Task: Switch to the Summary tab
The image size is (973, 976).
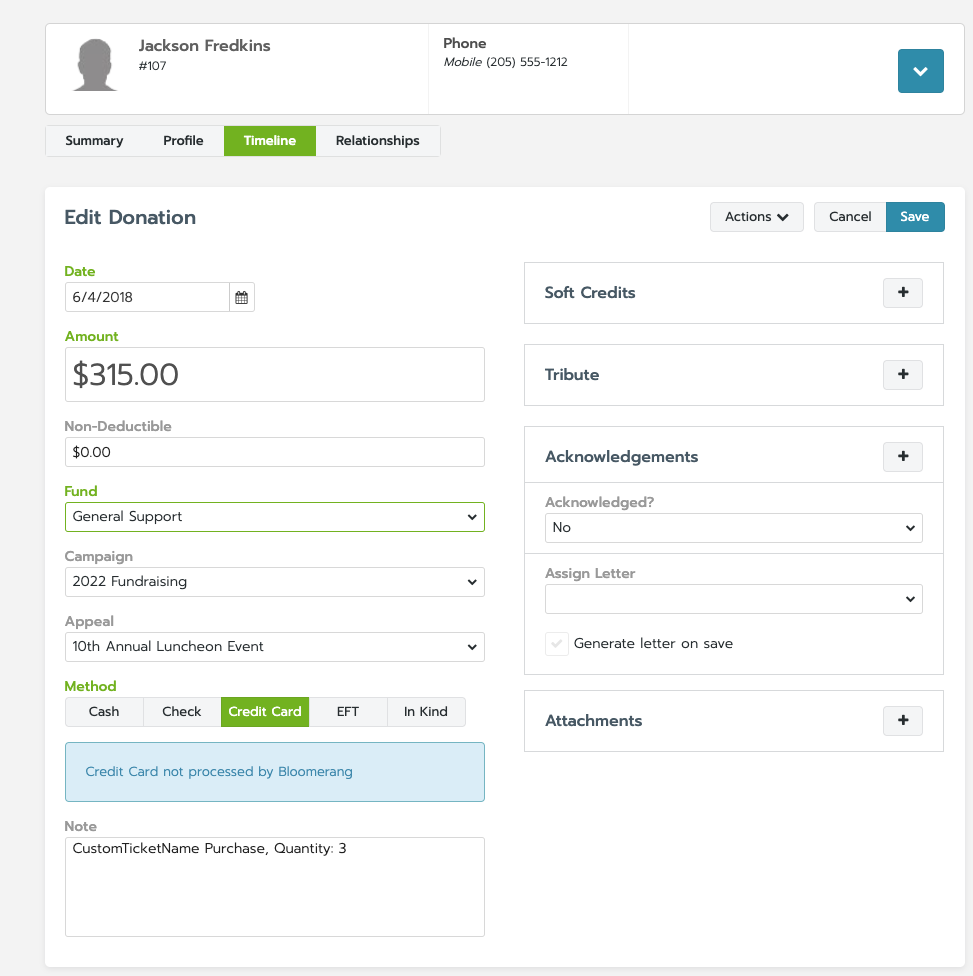Action: pyautogui.click(x=94, y=141)
